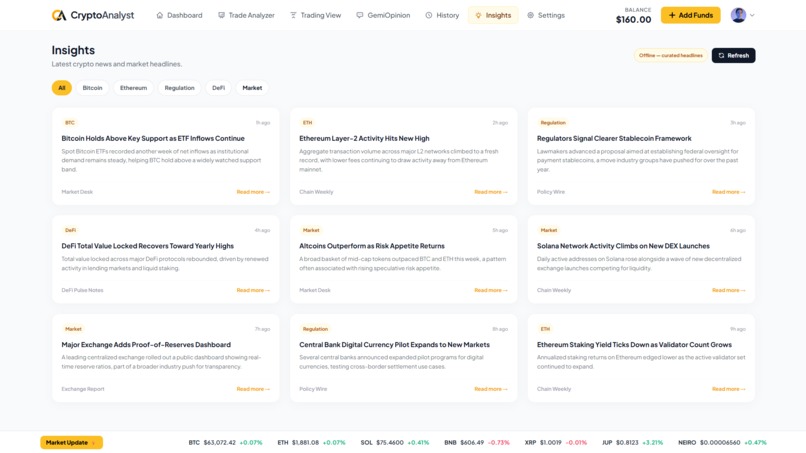Click the NEIRO ticker entry
The image size is (806, 453).
click(722, 443)
